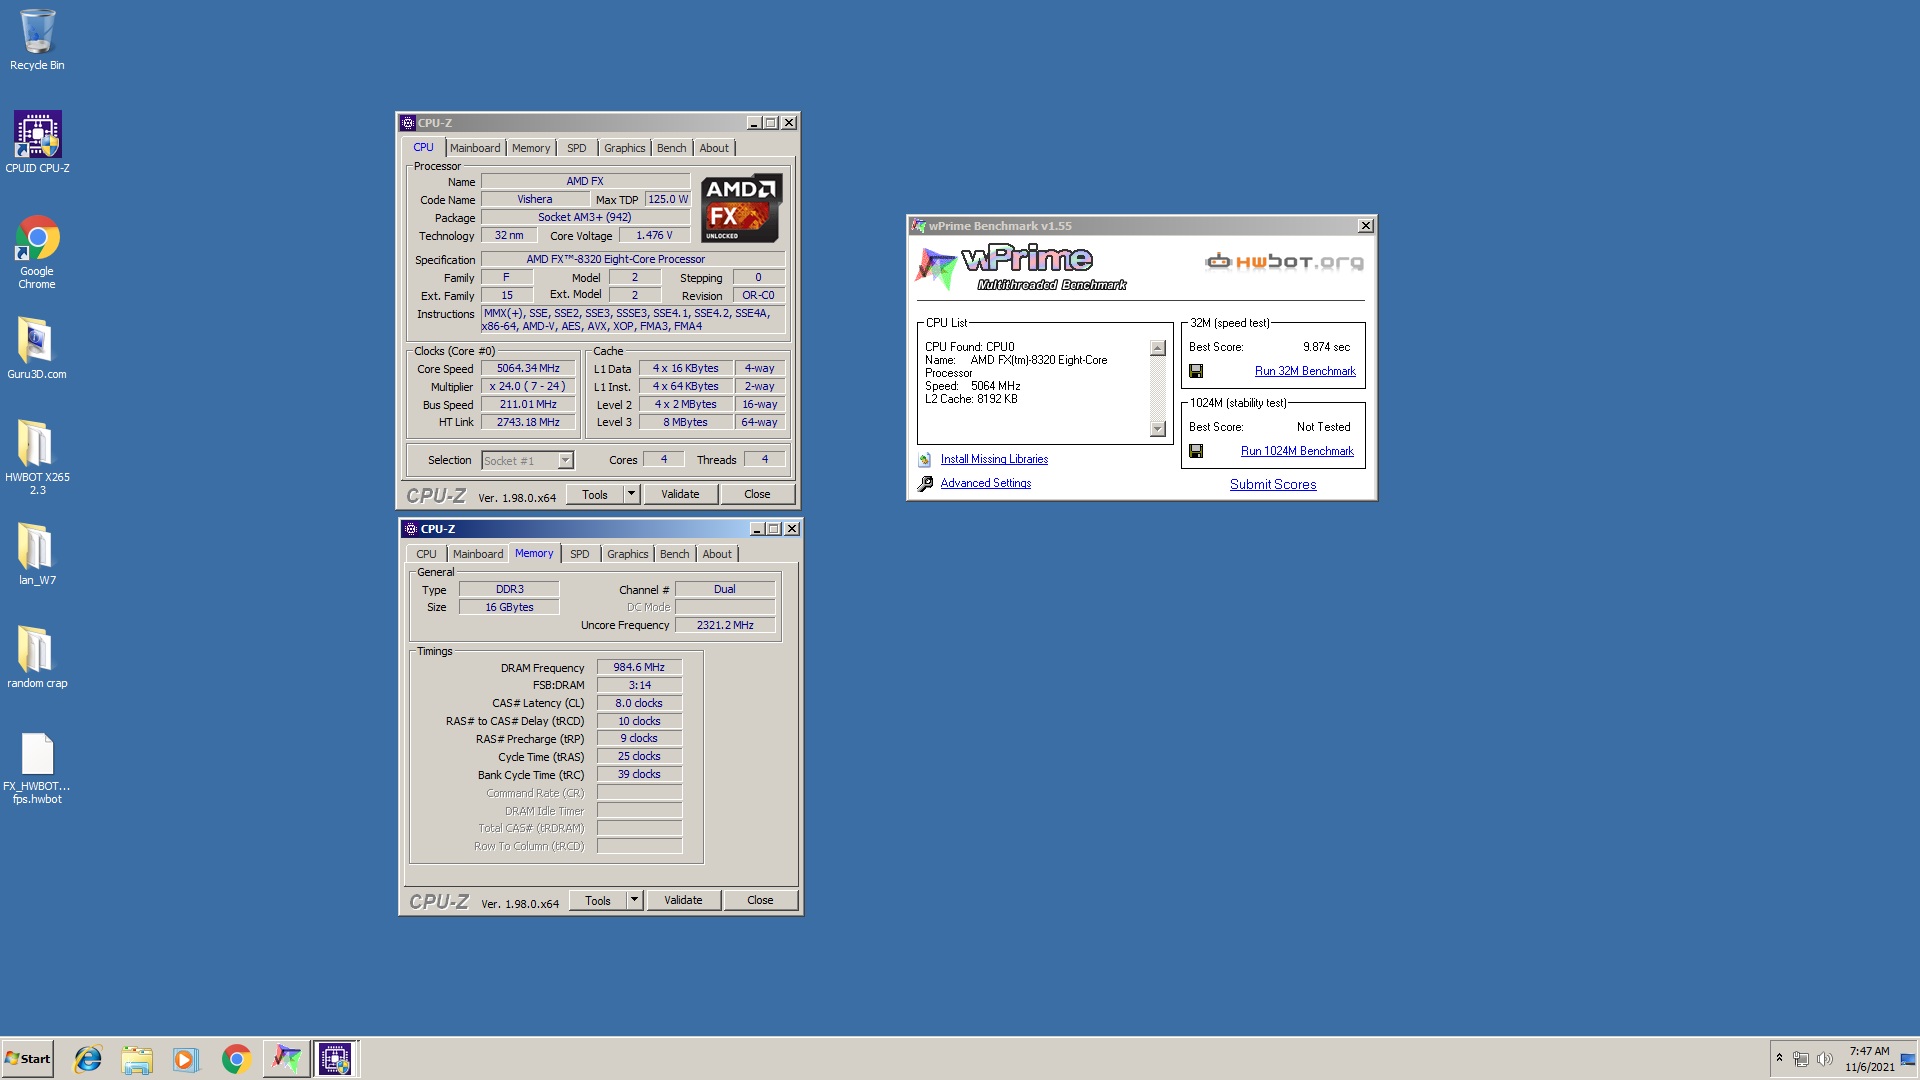1920x1080 pixels.
Task: Open Graphics tab in upper CPU-Z
Action: [x=625, y=148]
